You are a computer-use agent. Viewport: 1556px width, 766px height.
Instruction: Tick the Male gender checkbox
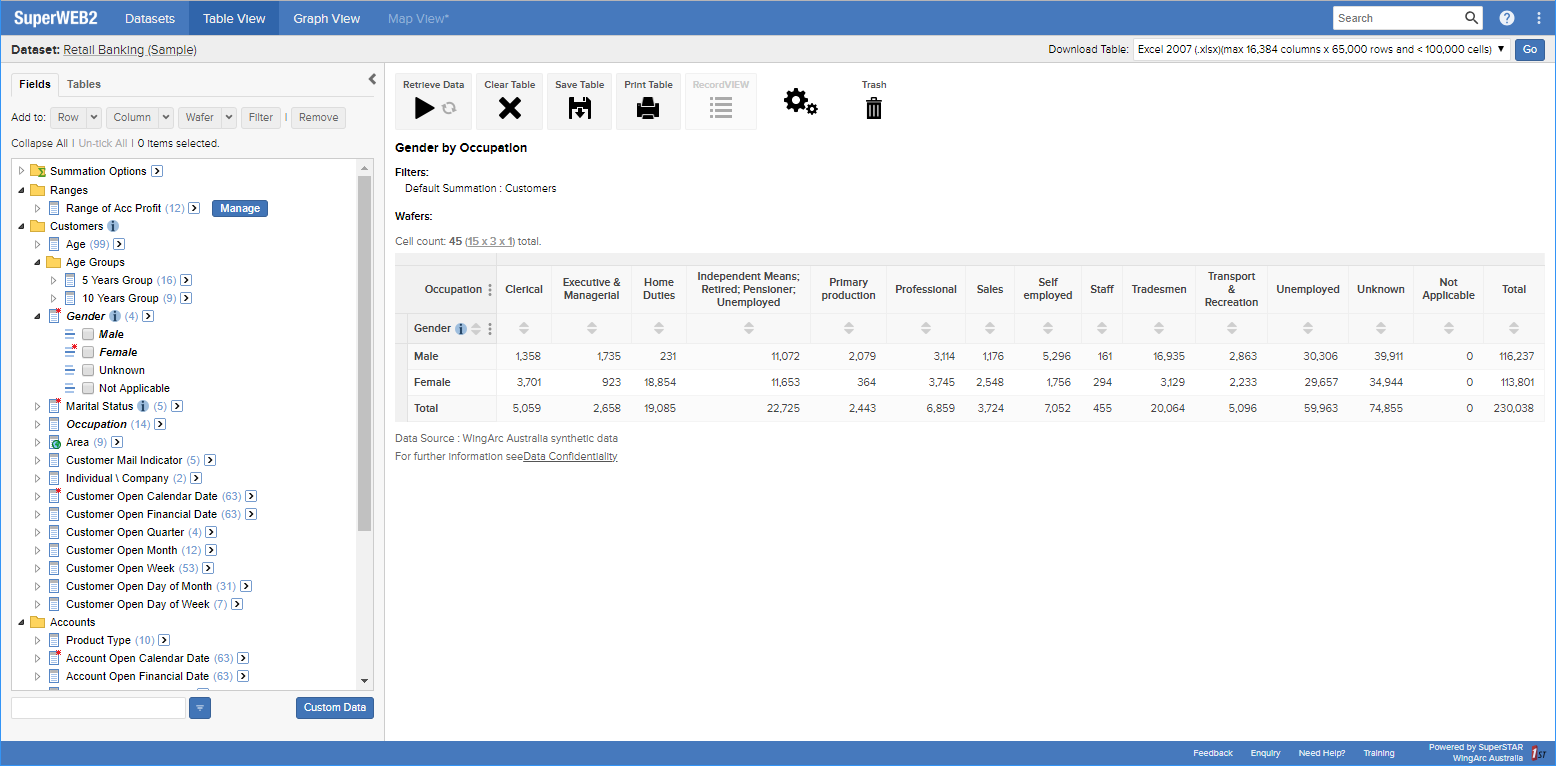(x=88, y=334)
